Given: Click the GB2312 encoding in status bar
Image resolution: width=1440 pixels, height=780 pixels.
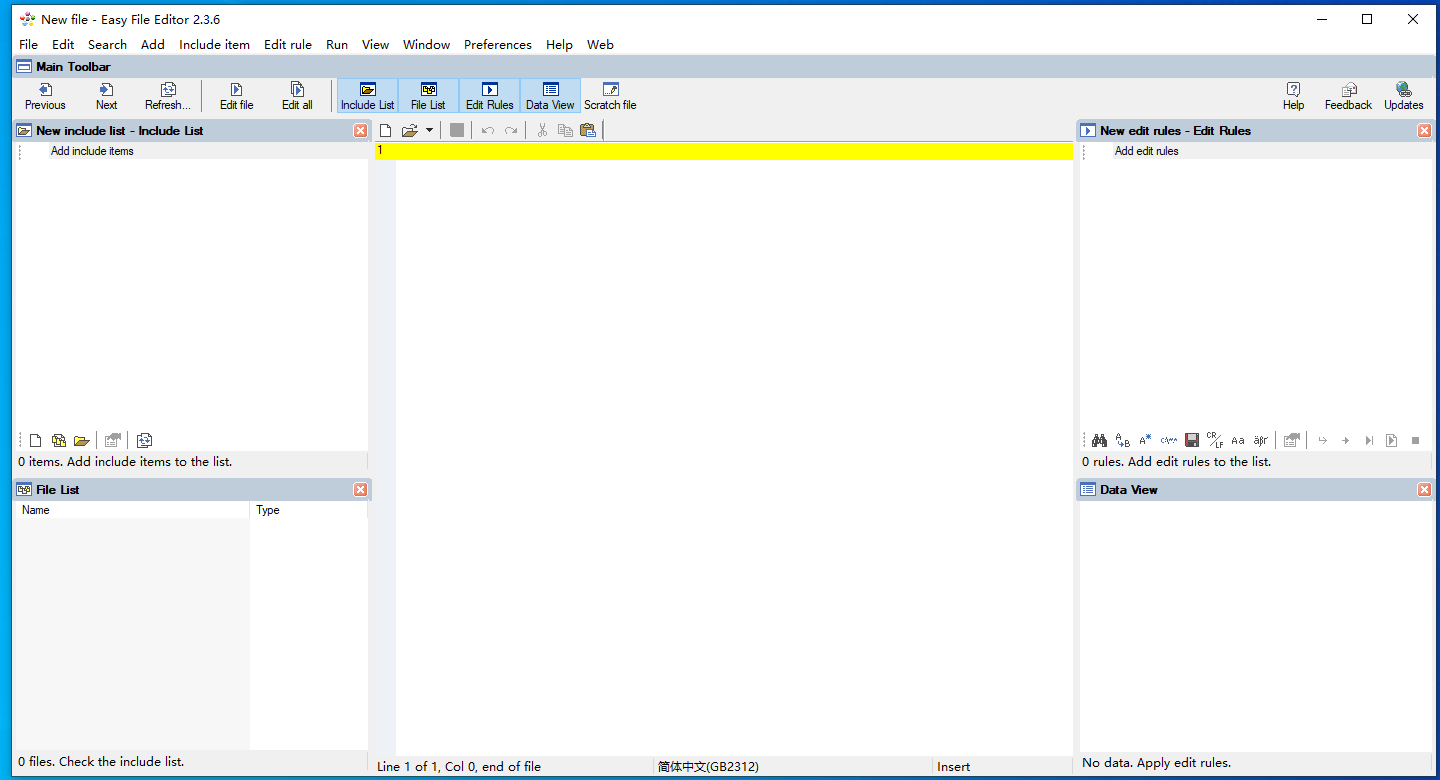Looking at the screenshot, I should [708, 767].
